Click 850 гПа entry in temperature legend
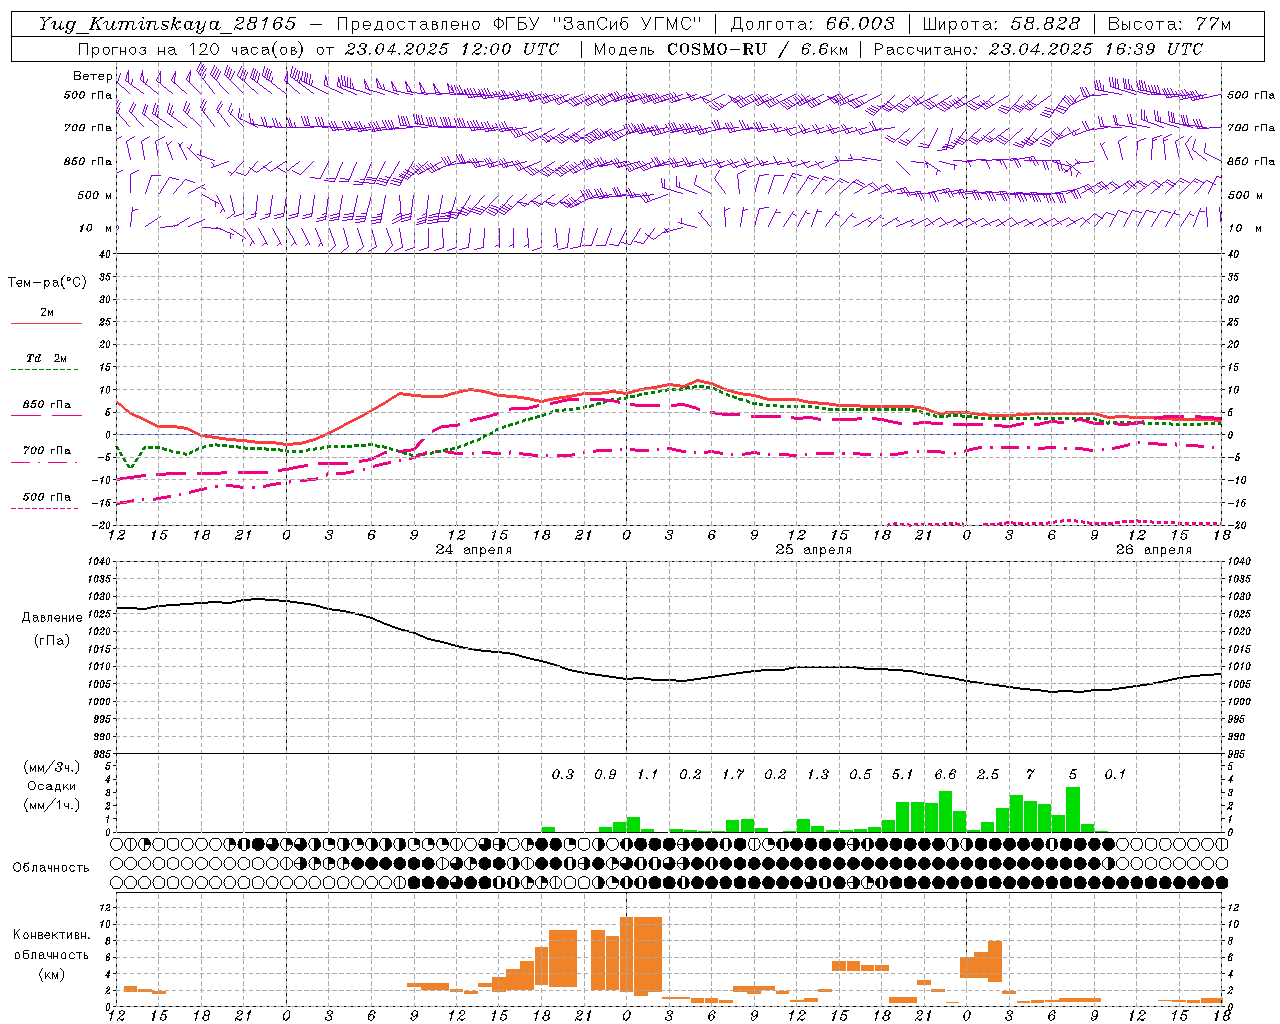The width and height of the screenshot is (1280, 1024). point(46,405)
